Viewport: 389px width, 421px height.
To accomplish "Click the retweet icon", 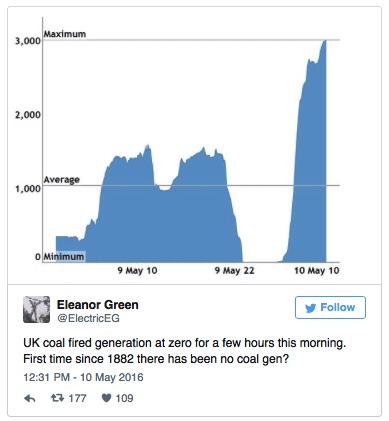I will [57, 398].
